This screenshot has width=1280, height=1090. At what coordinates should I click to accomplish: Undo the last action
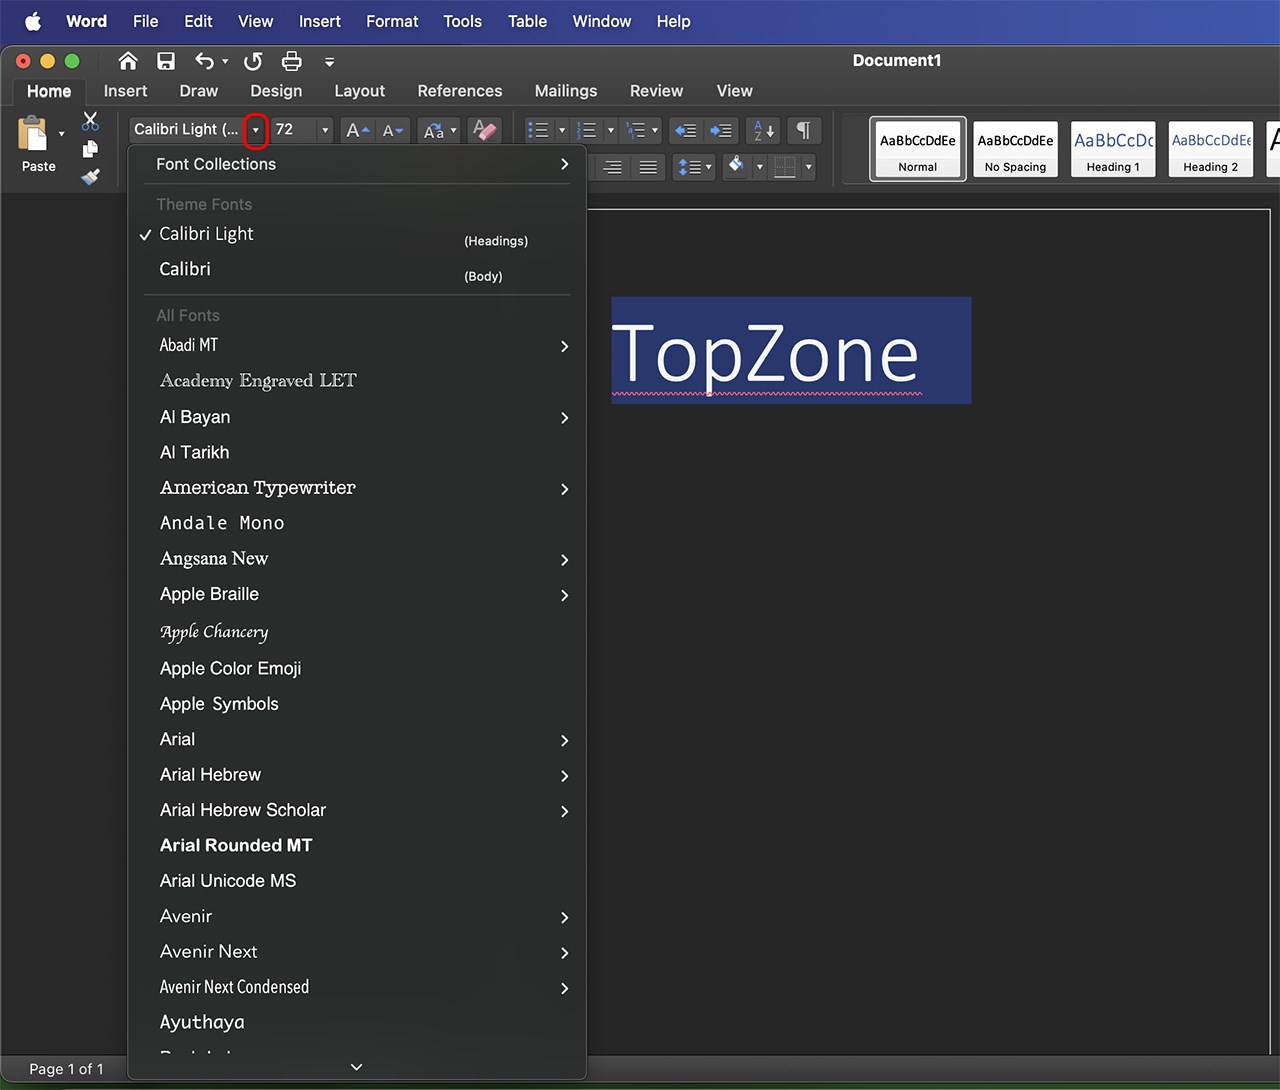click(205, 61)
